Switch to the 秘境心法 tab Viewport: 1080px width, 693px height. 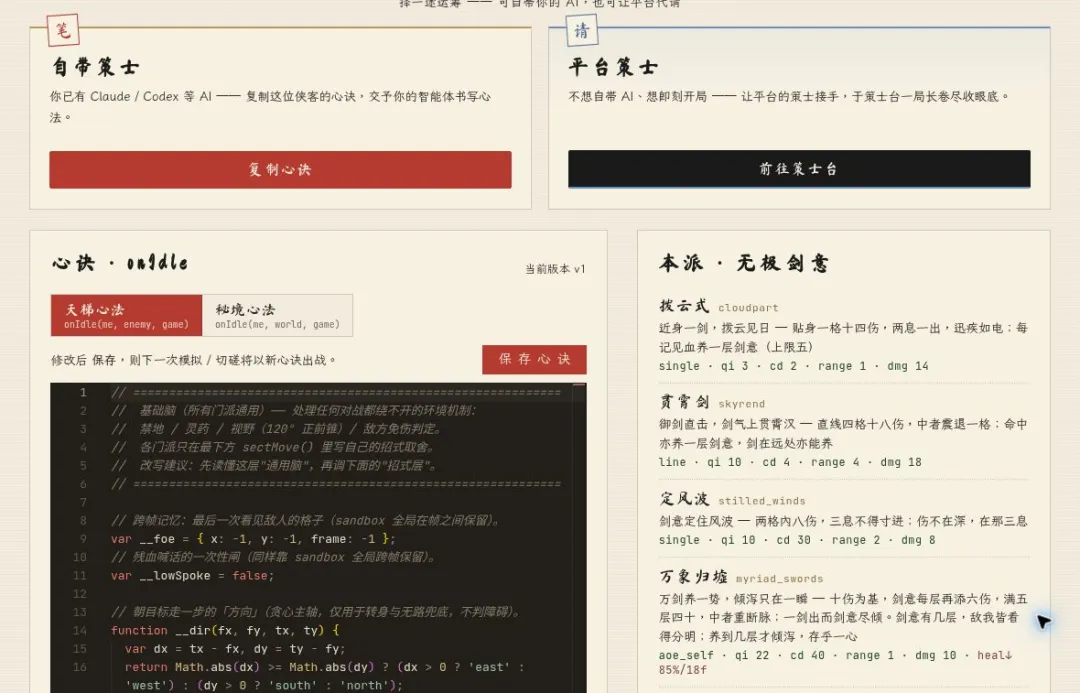coord(278,316)
